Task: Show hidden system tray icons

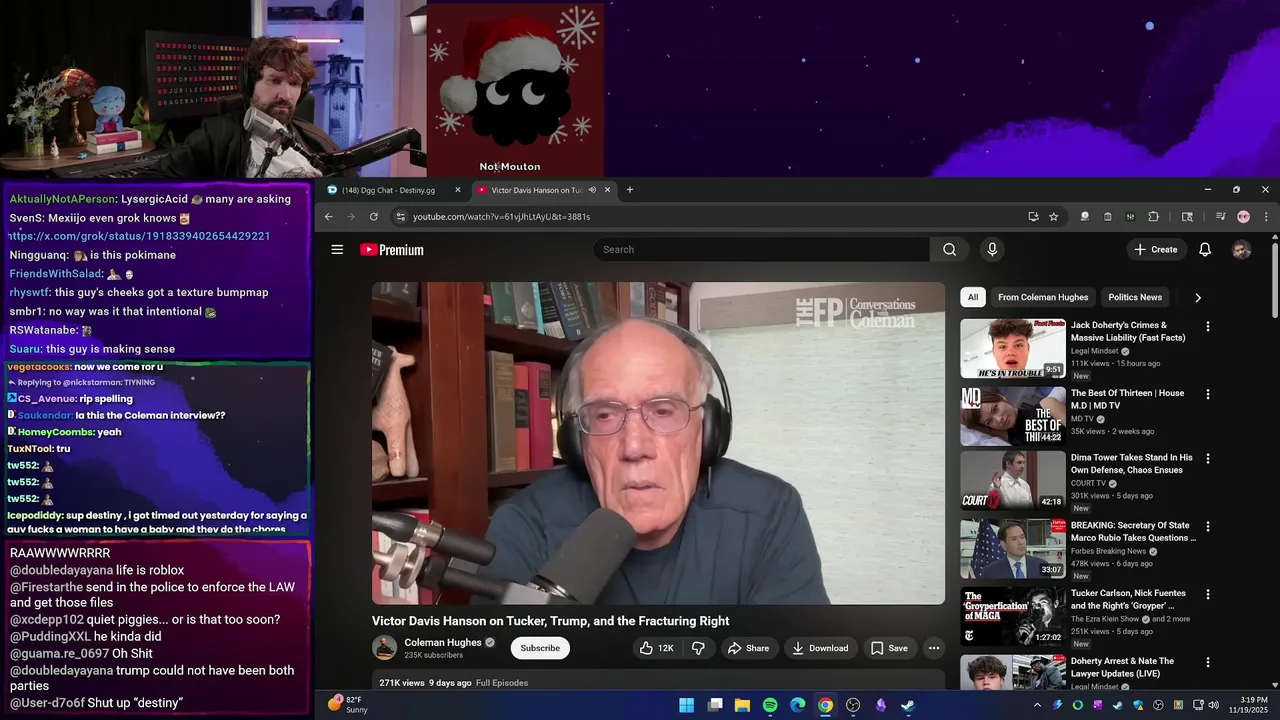Action: point(1037,705)
